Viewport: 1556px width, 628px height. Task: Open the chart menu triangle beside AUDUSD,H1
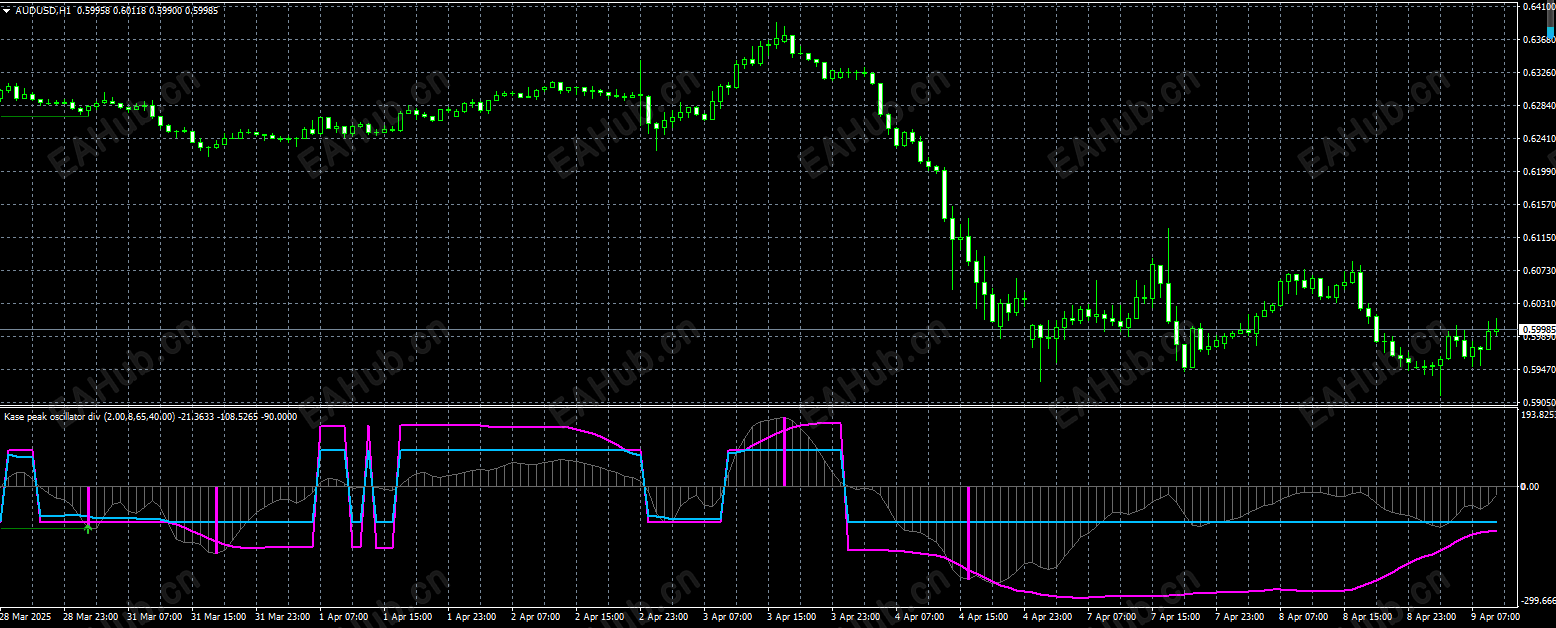click(x=7, y=9)
